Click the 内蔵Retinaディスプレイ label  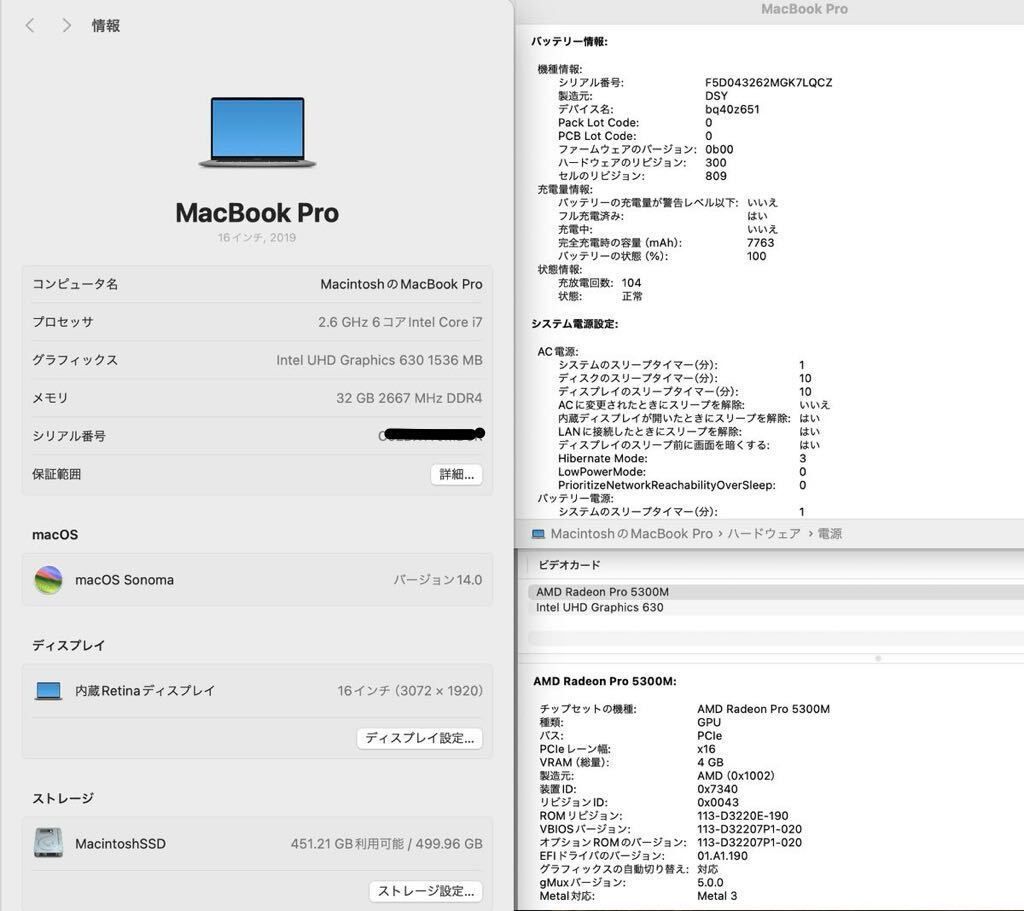click(x=145, y=690)
